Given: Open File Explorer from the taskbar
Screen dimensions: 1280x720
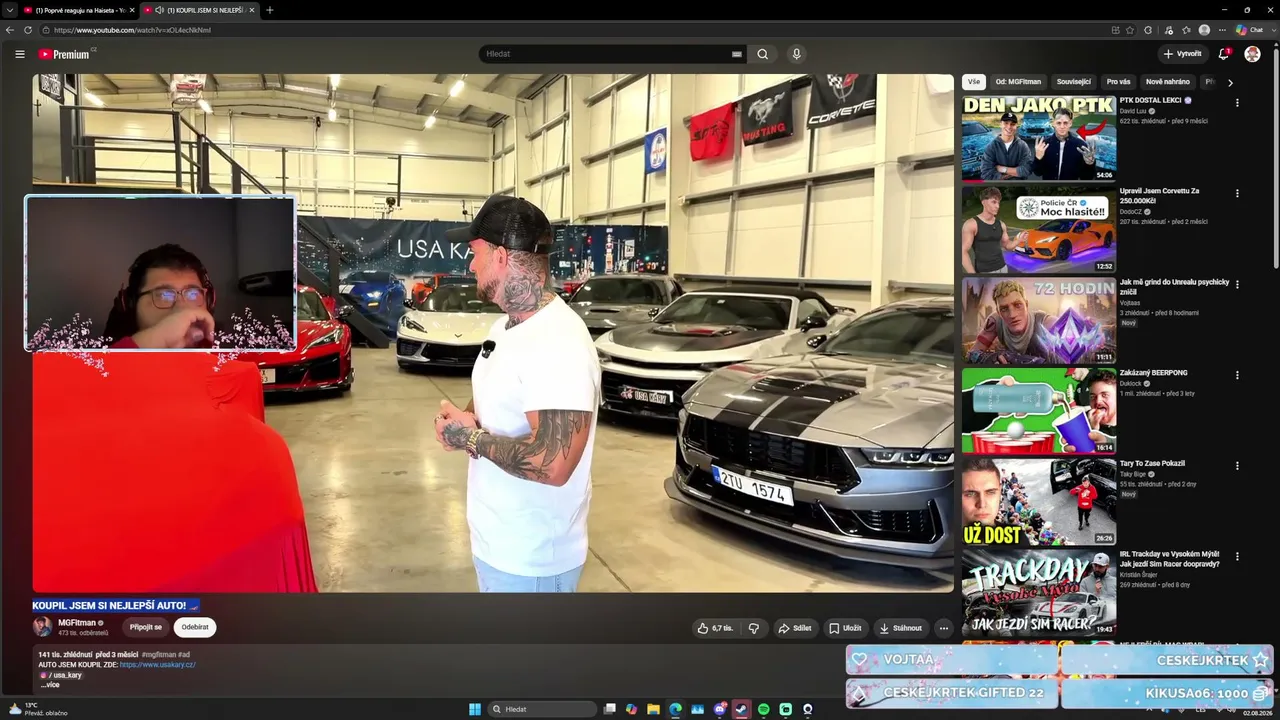Looking at the screenshot, I should 653,709.
